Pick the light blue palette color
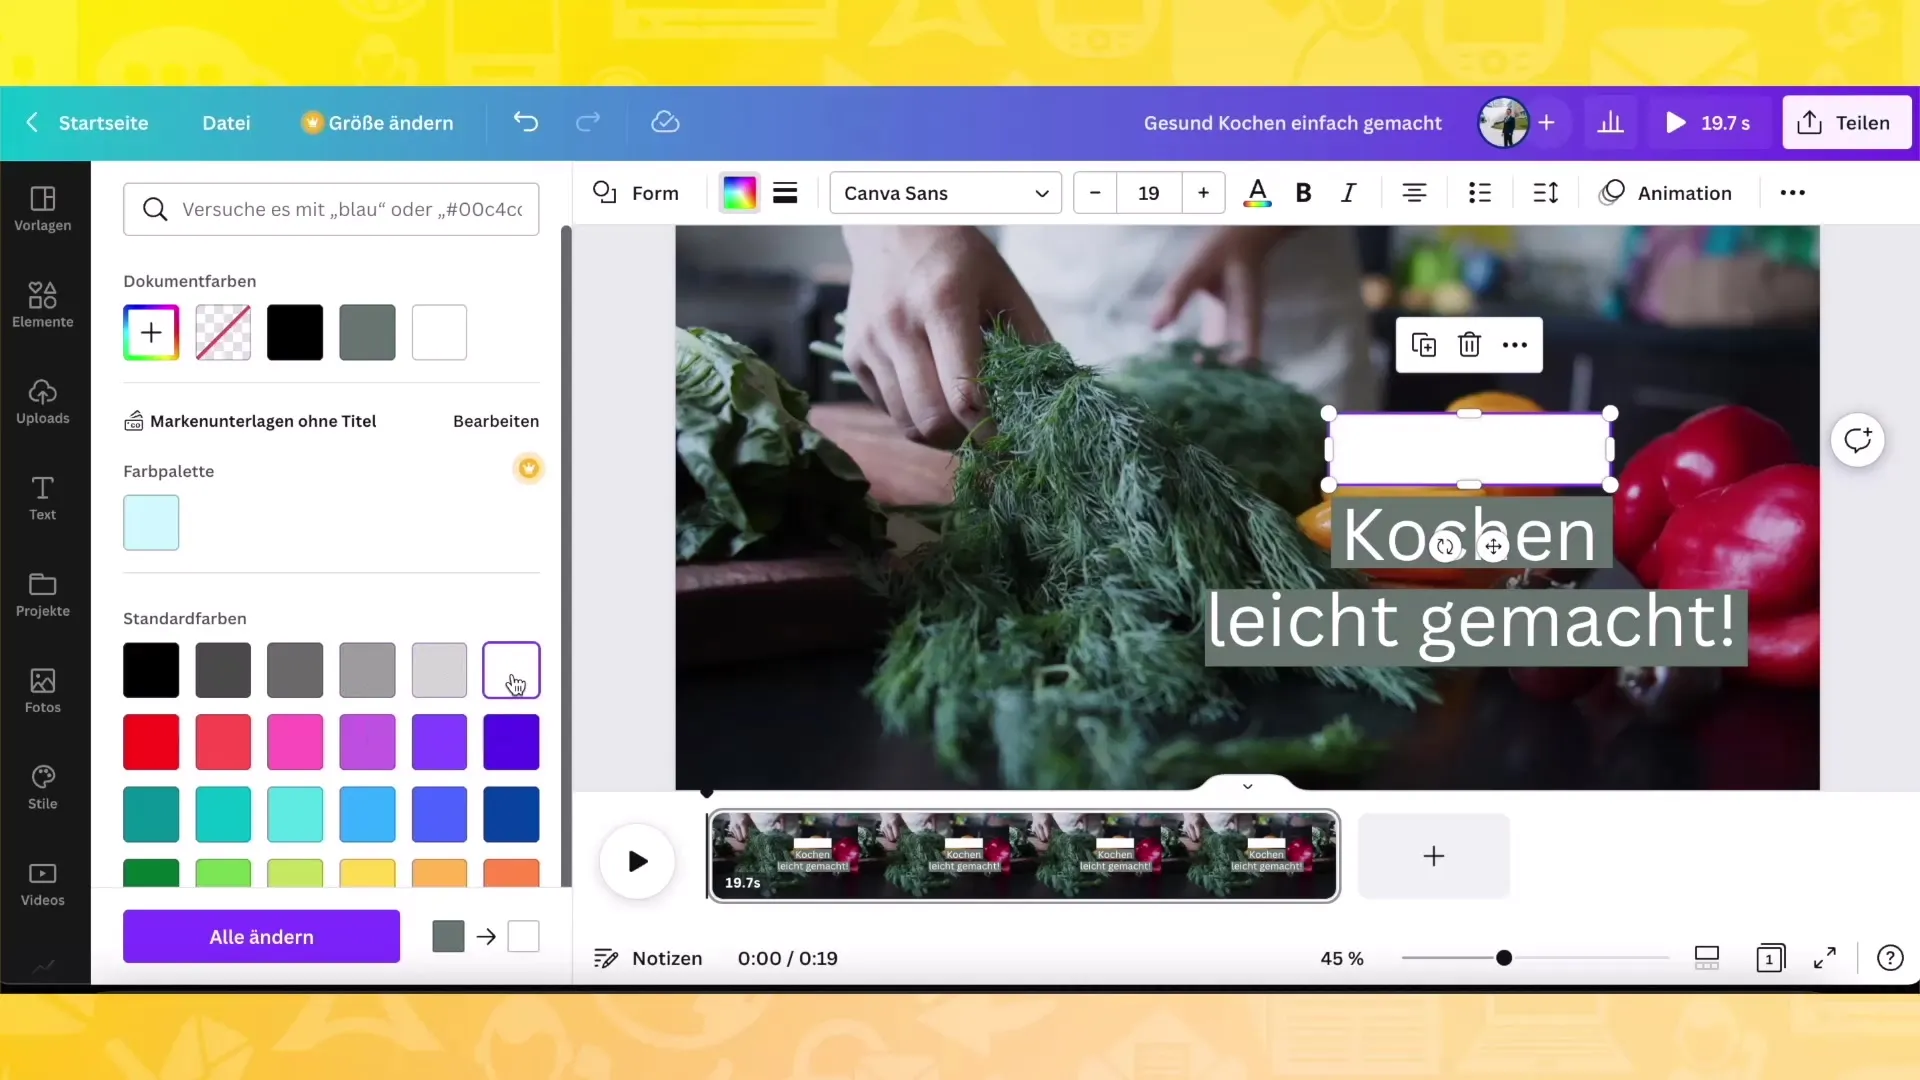Image resolution: width=1920 pixels, height=1080 pixels. tap(151, 522)
